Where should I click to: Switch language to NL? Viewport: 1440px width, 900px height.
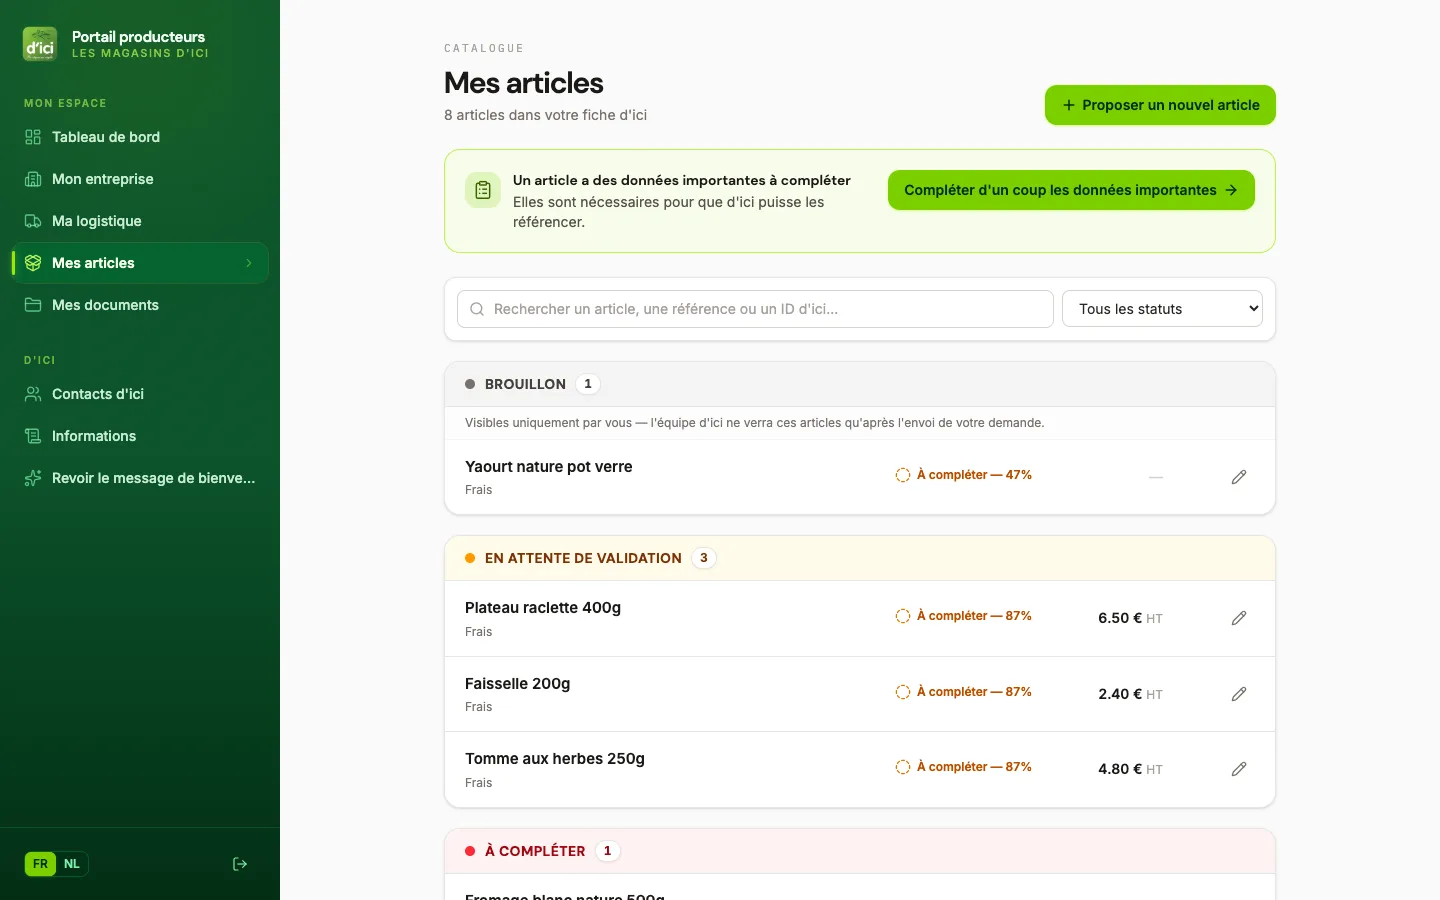point(72,864)
